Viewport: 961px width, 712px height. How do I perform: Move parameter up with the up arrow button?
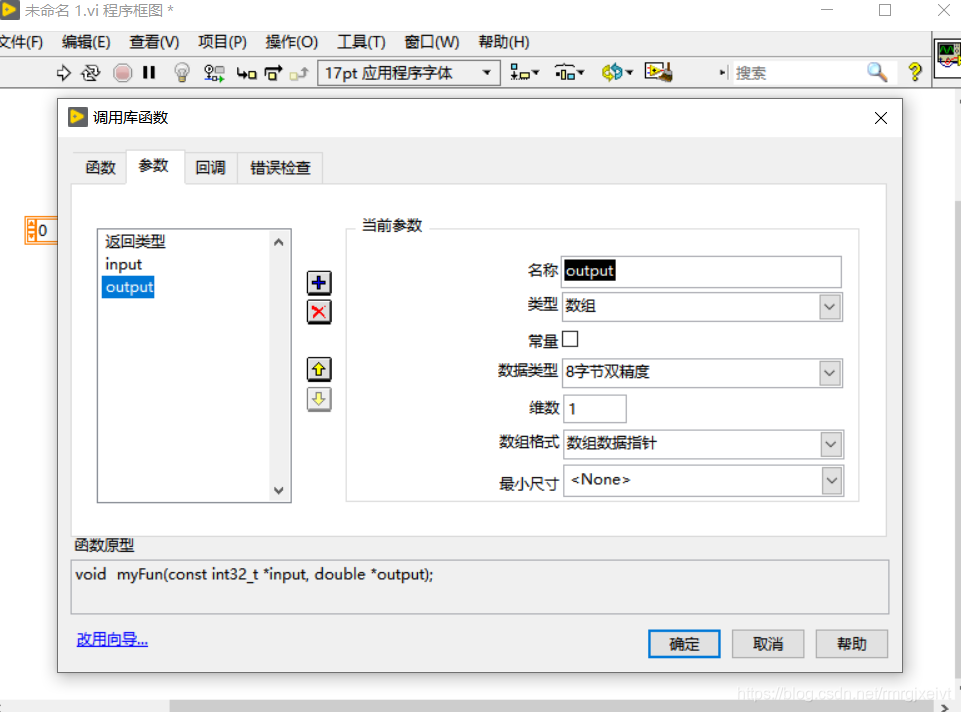click(x=319, y=369)
